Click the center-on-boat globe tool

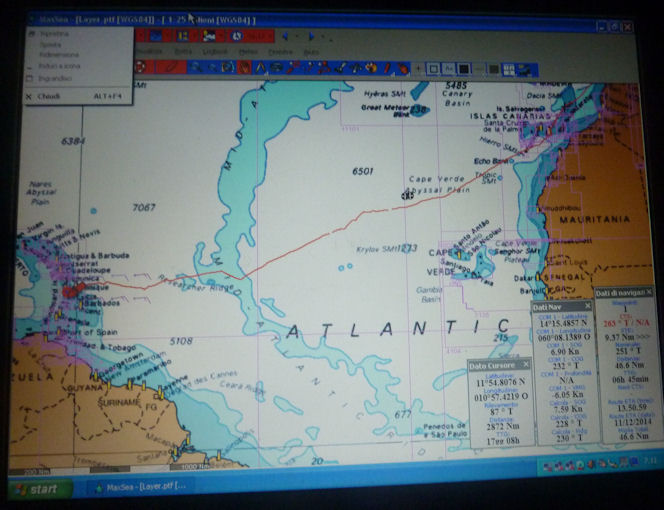[x=228, y=67]
